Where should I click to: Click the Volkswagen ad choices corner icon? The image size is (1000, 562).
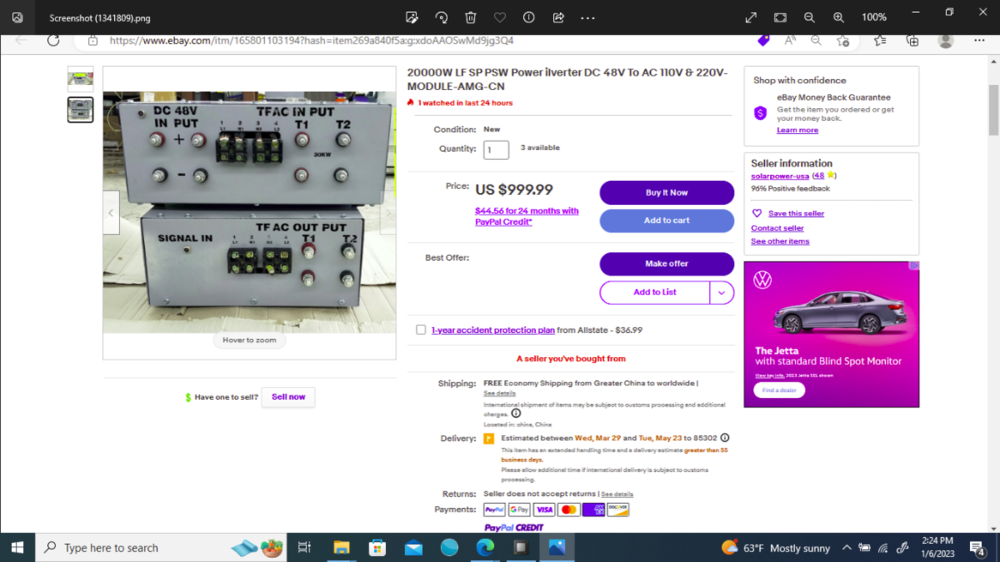point(914,265)
